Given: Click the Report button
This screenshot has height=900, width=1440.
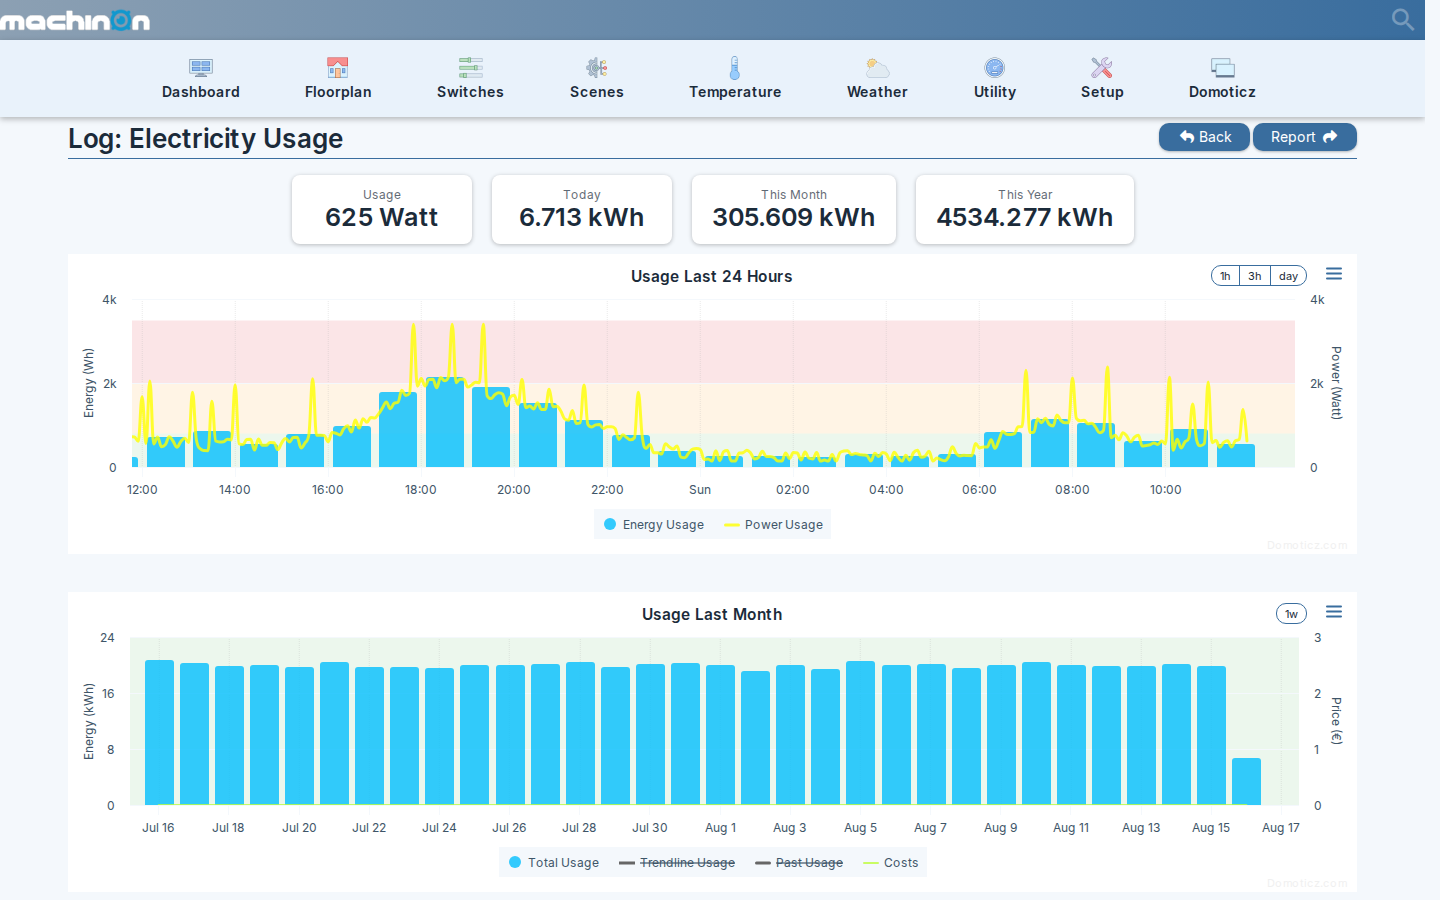Looking at the screenshot, I should coord(1304,137).
